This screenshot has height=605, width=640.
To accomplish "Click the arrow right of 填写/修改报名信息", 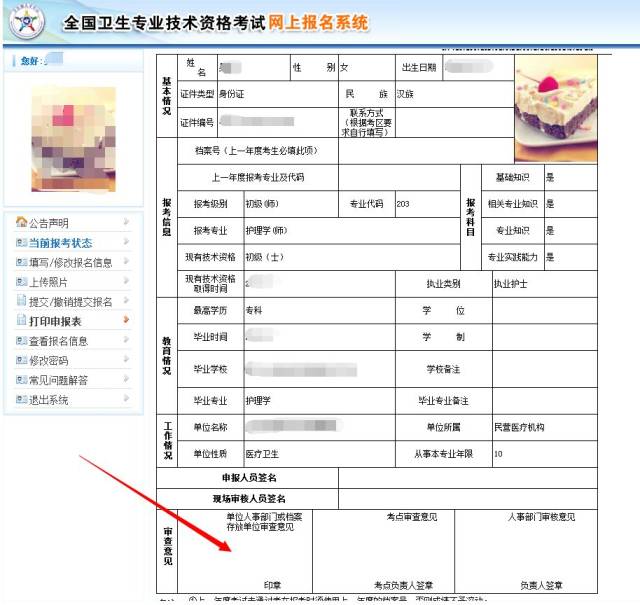I will (126, 261).
